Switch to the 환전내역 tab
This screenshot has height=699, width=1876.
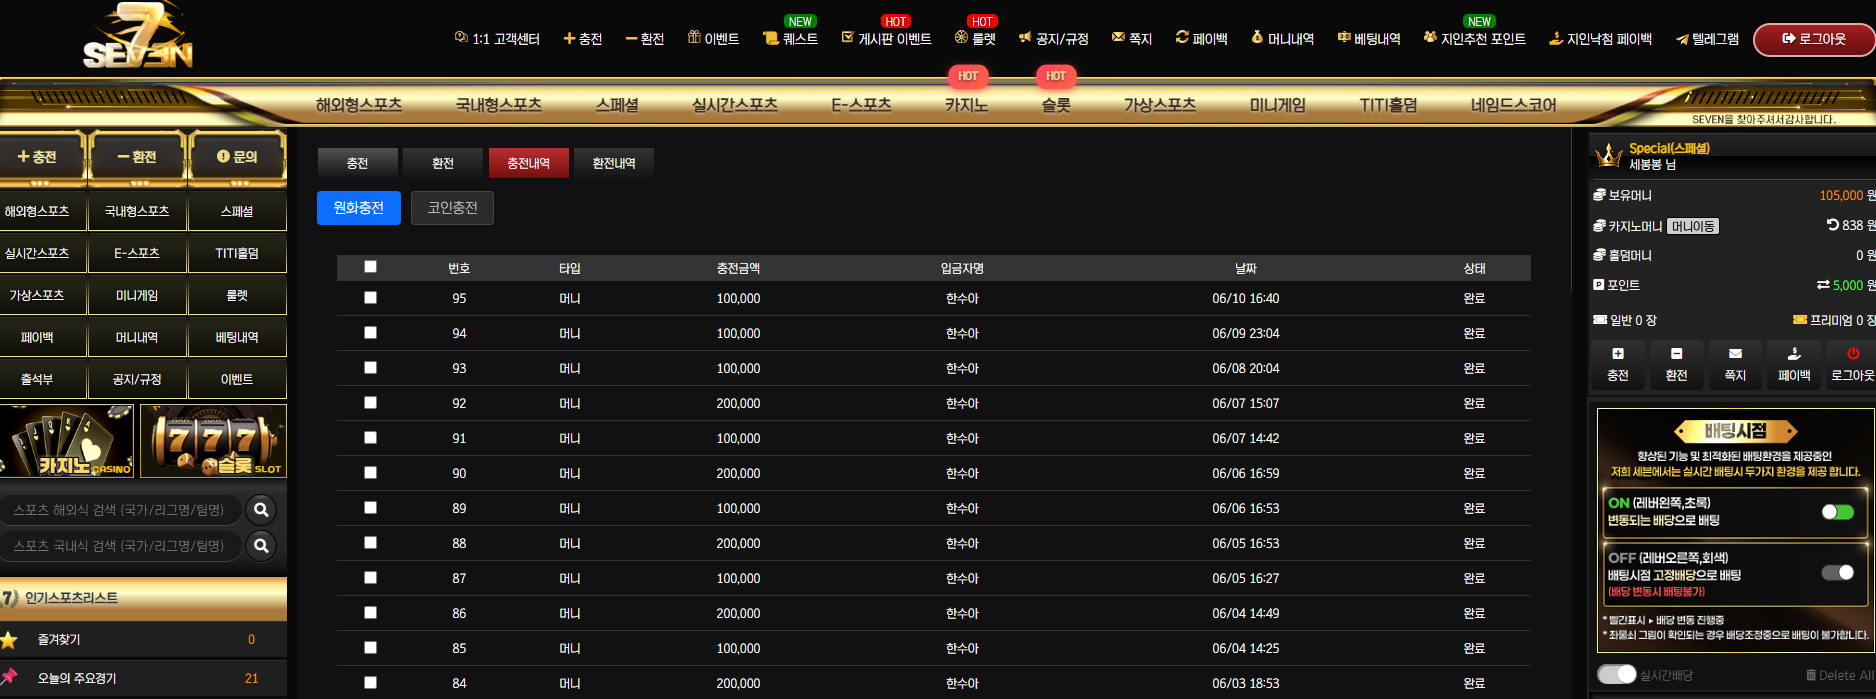[614, 163]
